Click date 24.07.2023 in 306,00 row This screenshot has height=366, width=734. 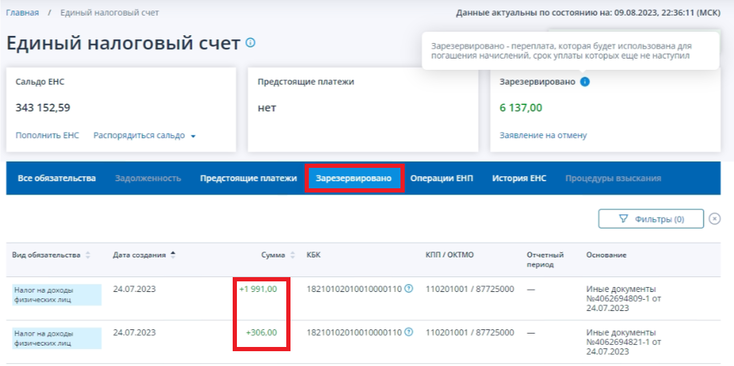[x=134, y=333]
